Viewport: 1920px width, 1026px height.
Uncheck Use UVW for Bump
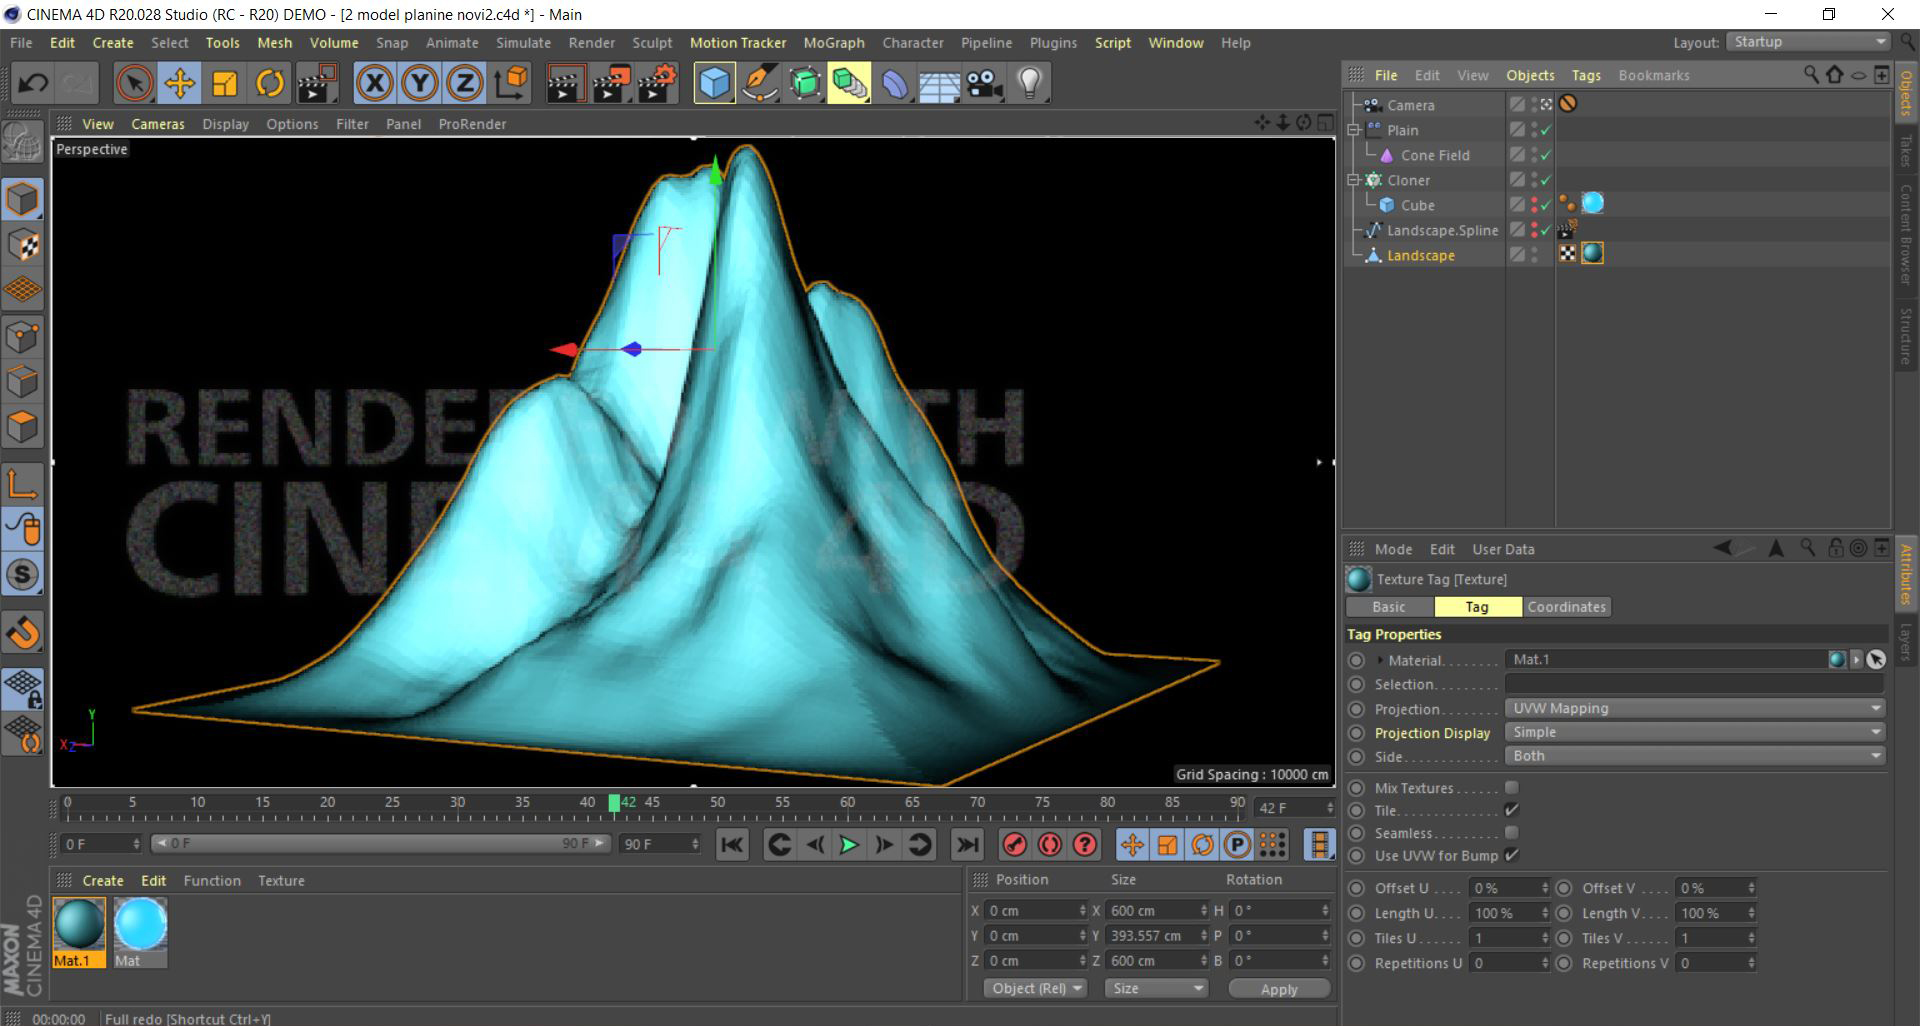(1511, 855)
